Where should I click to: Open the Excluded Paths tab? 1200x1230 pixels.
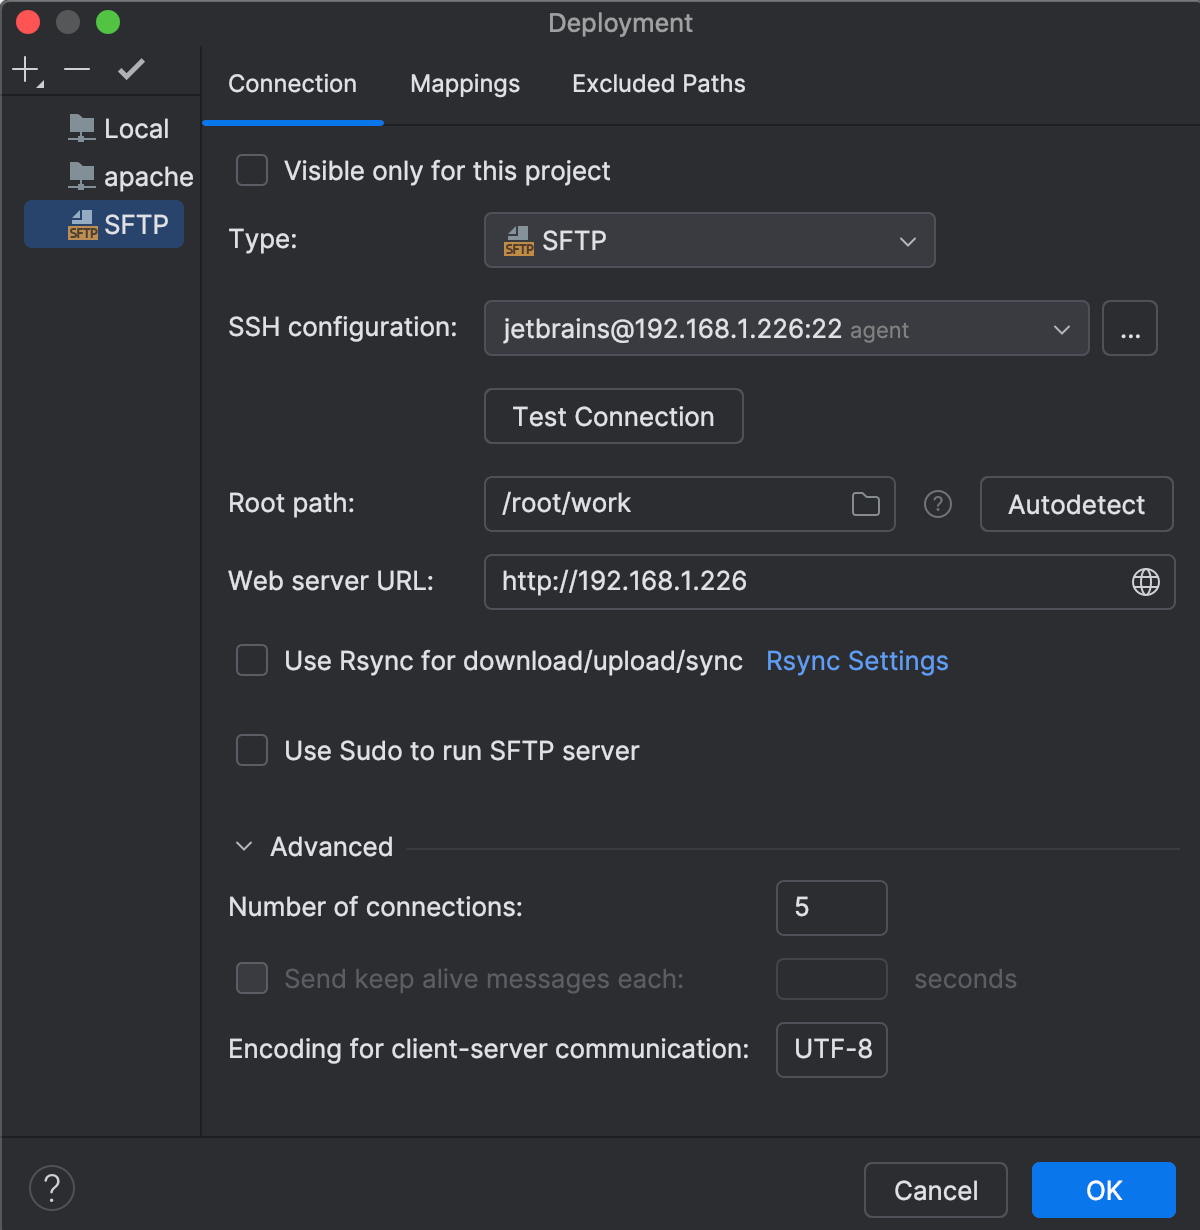(658, 84)
